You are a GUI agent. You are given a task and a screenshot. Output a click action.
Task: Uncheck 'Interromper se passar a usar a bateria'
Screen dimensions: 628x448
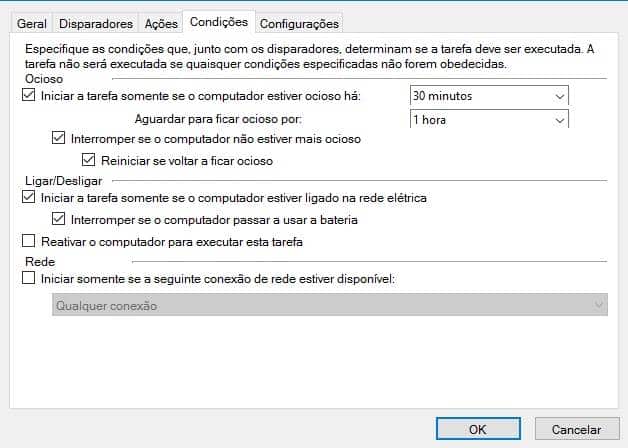point(58,219)
